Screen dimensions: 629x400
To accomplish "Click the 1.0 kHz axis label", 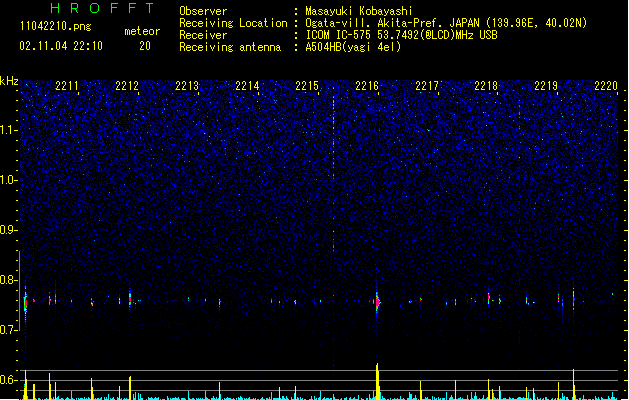I will (9, 180).
